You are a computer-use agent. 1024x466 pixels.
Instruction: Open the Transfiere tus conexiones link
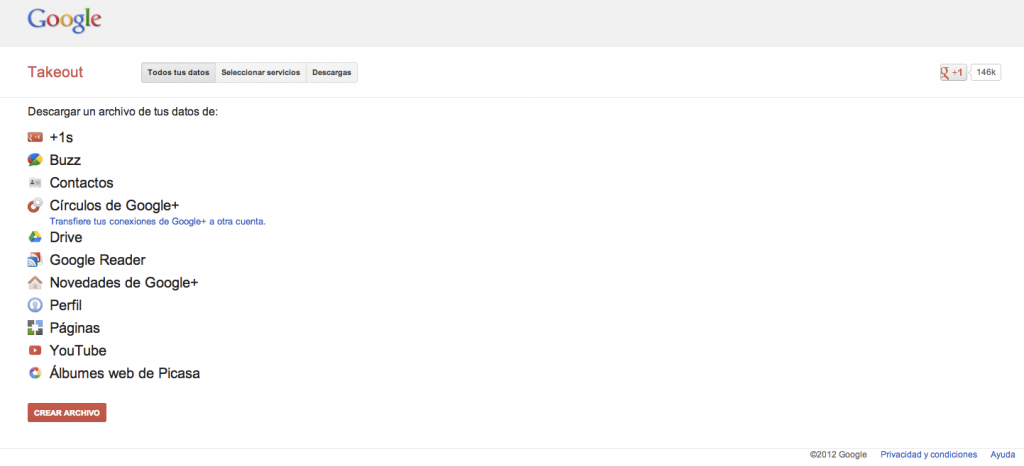158,221
